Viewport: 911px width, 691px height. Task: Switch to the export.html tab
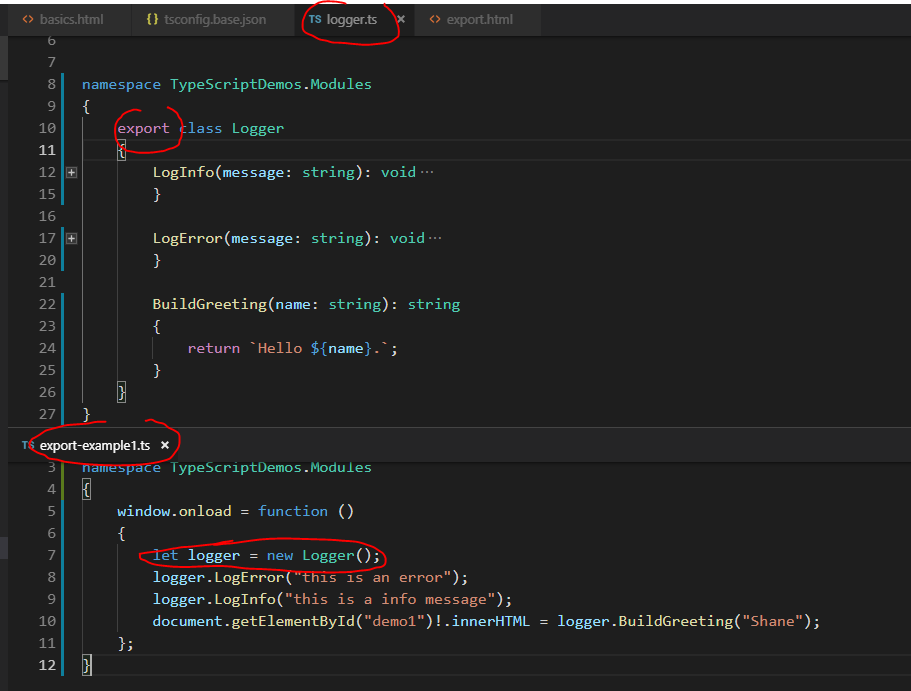pos(479,20)
